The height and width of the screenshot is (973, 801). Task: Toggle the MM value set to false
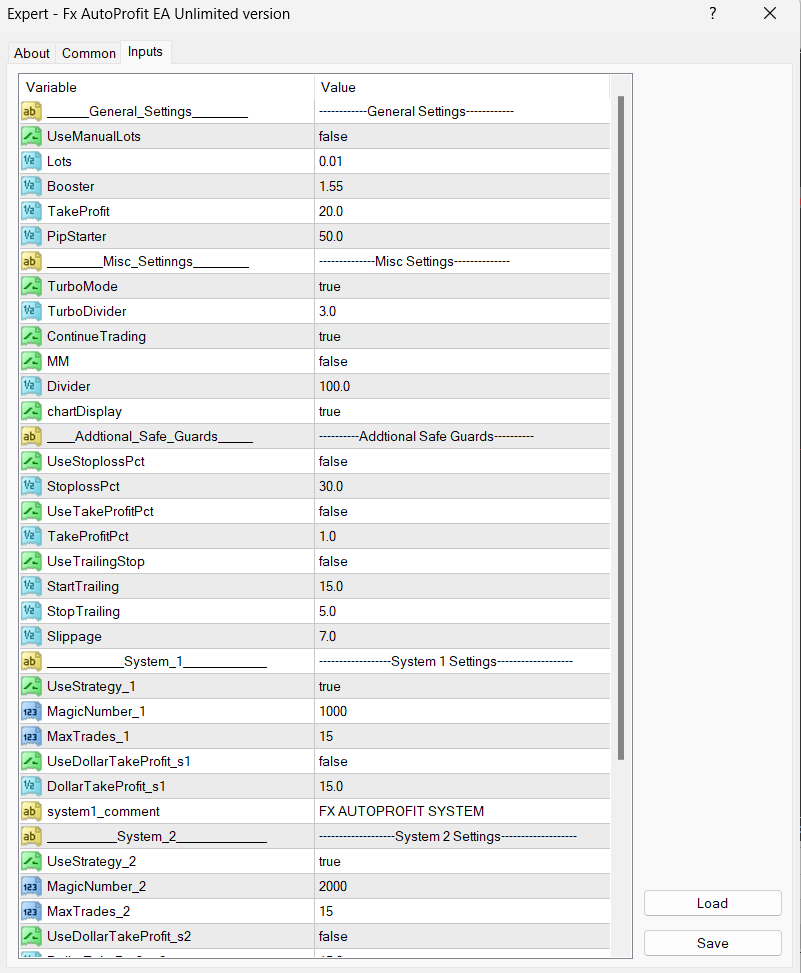pyautogui.click(x=460, y=361)
